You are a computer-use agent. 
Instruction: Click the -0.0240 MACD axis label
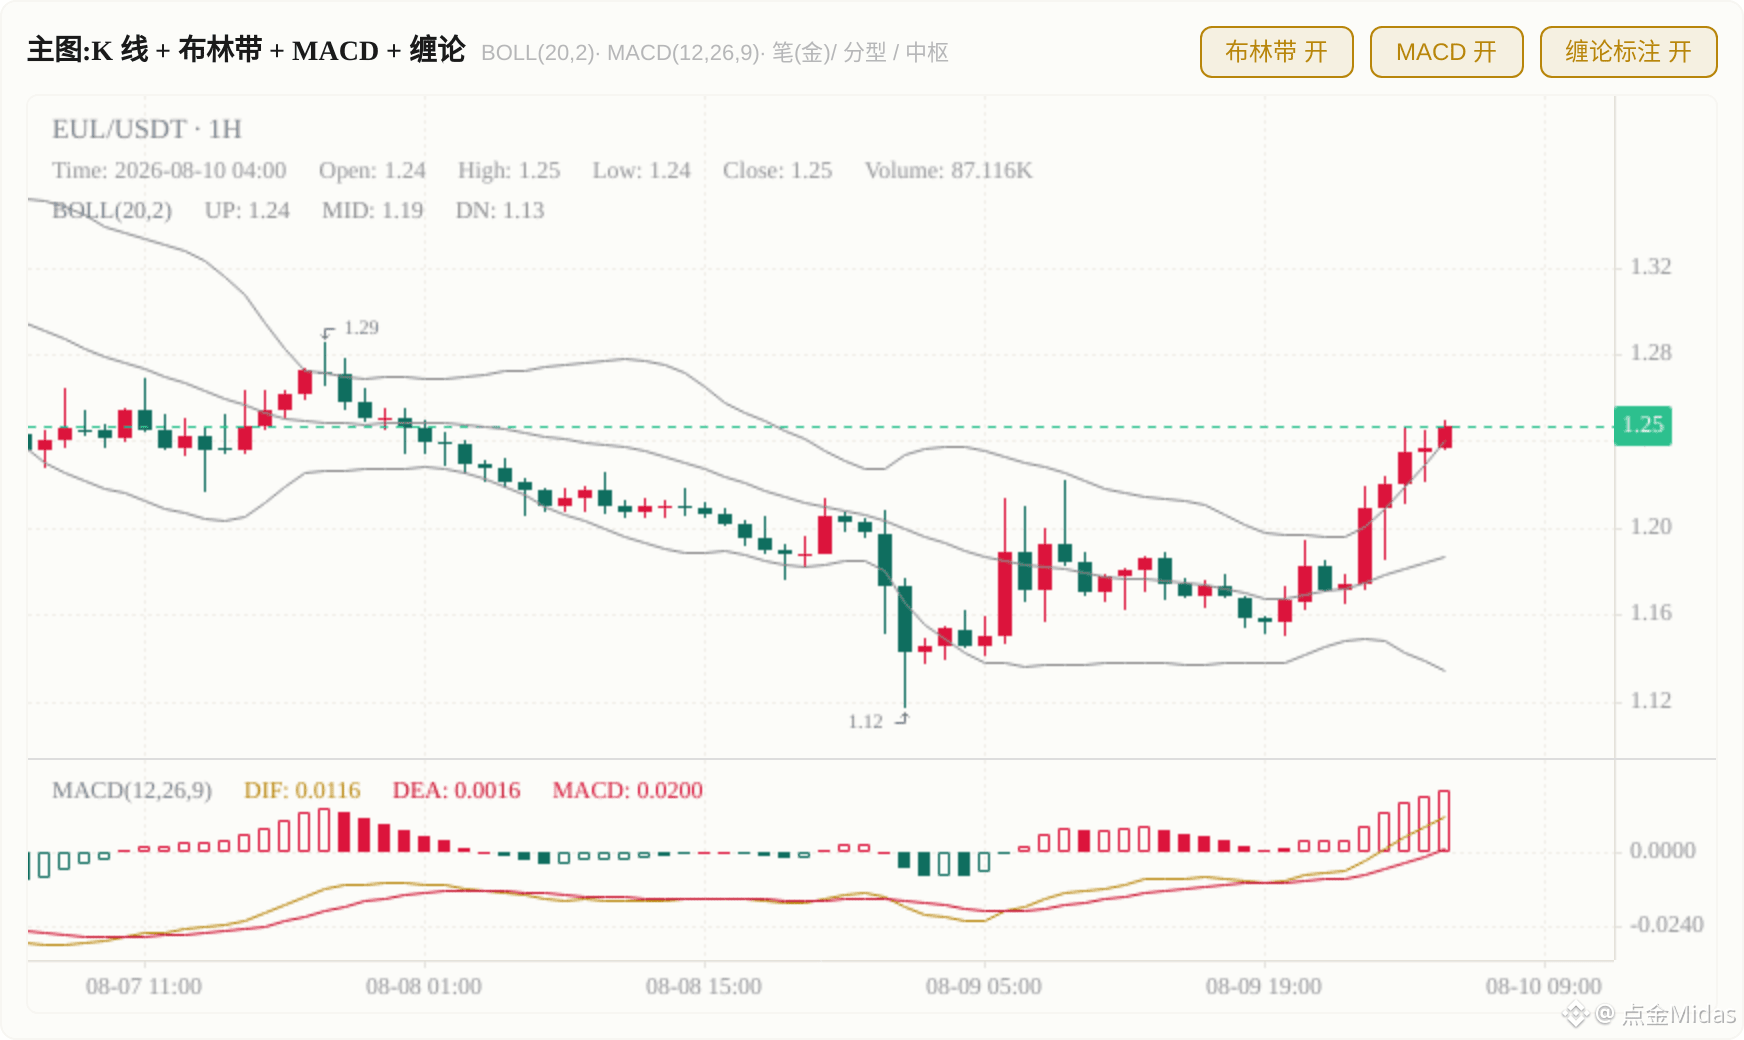[1666, 924]
